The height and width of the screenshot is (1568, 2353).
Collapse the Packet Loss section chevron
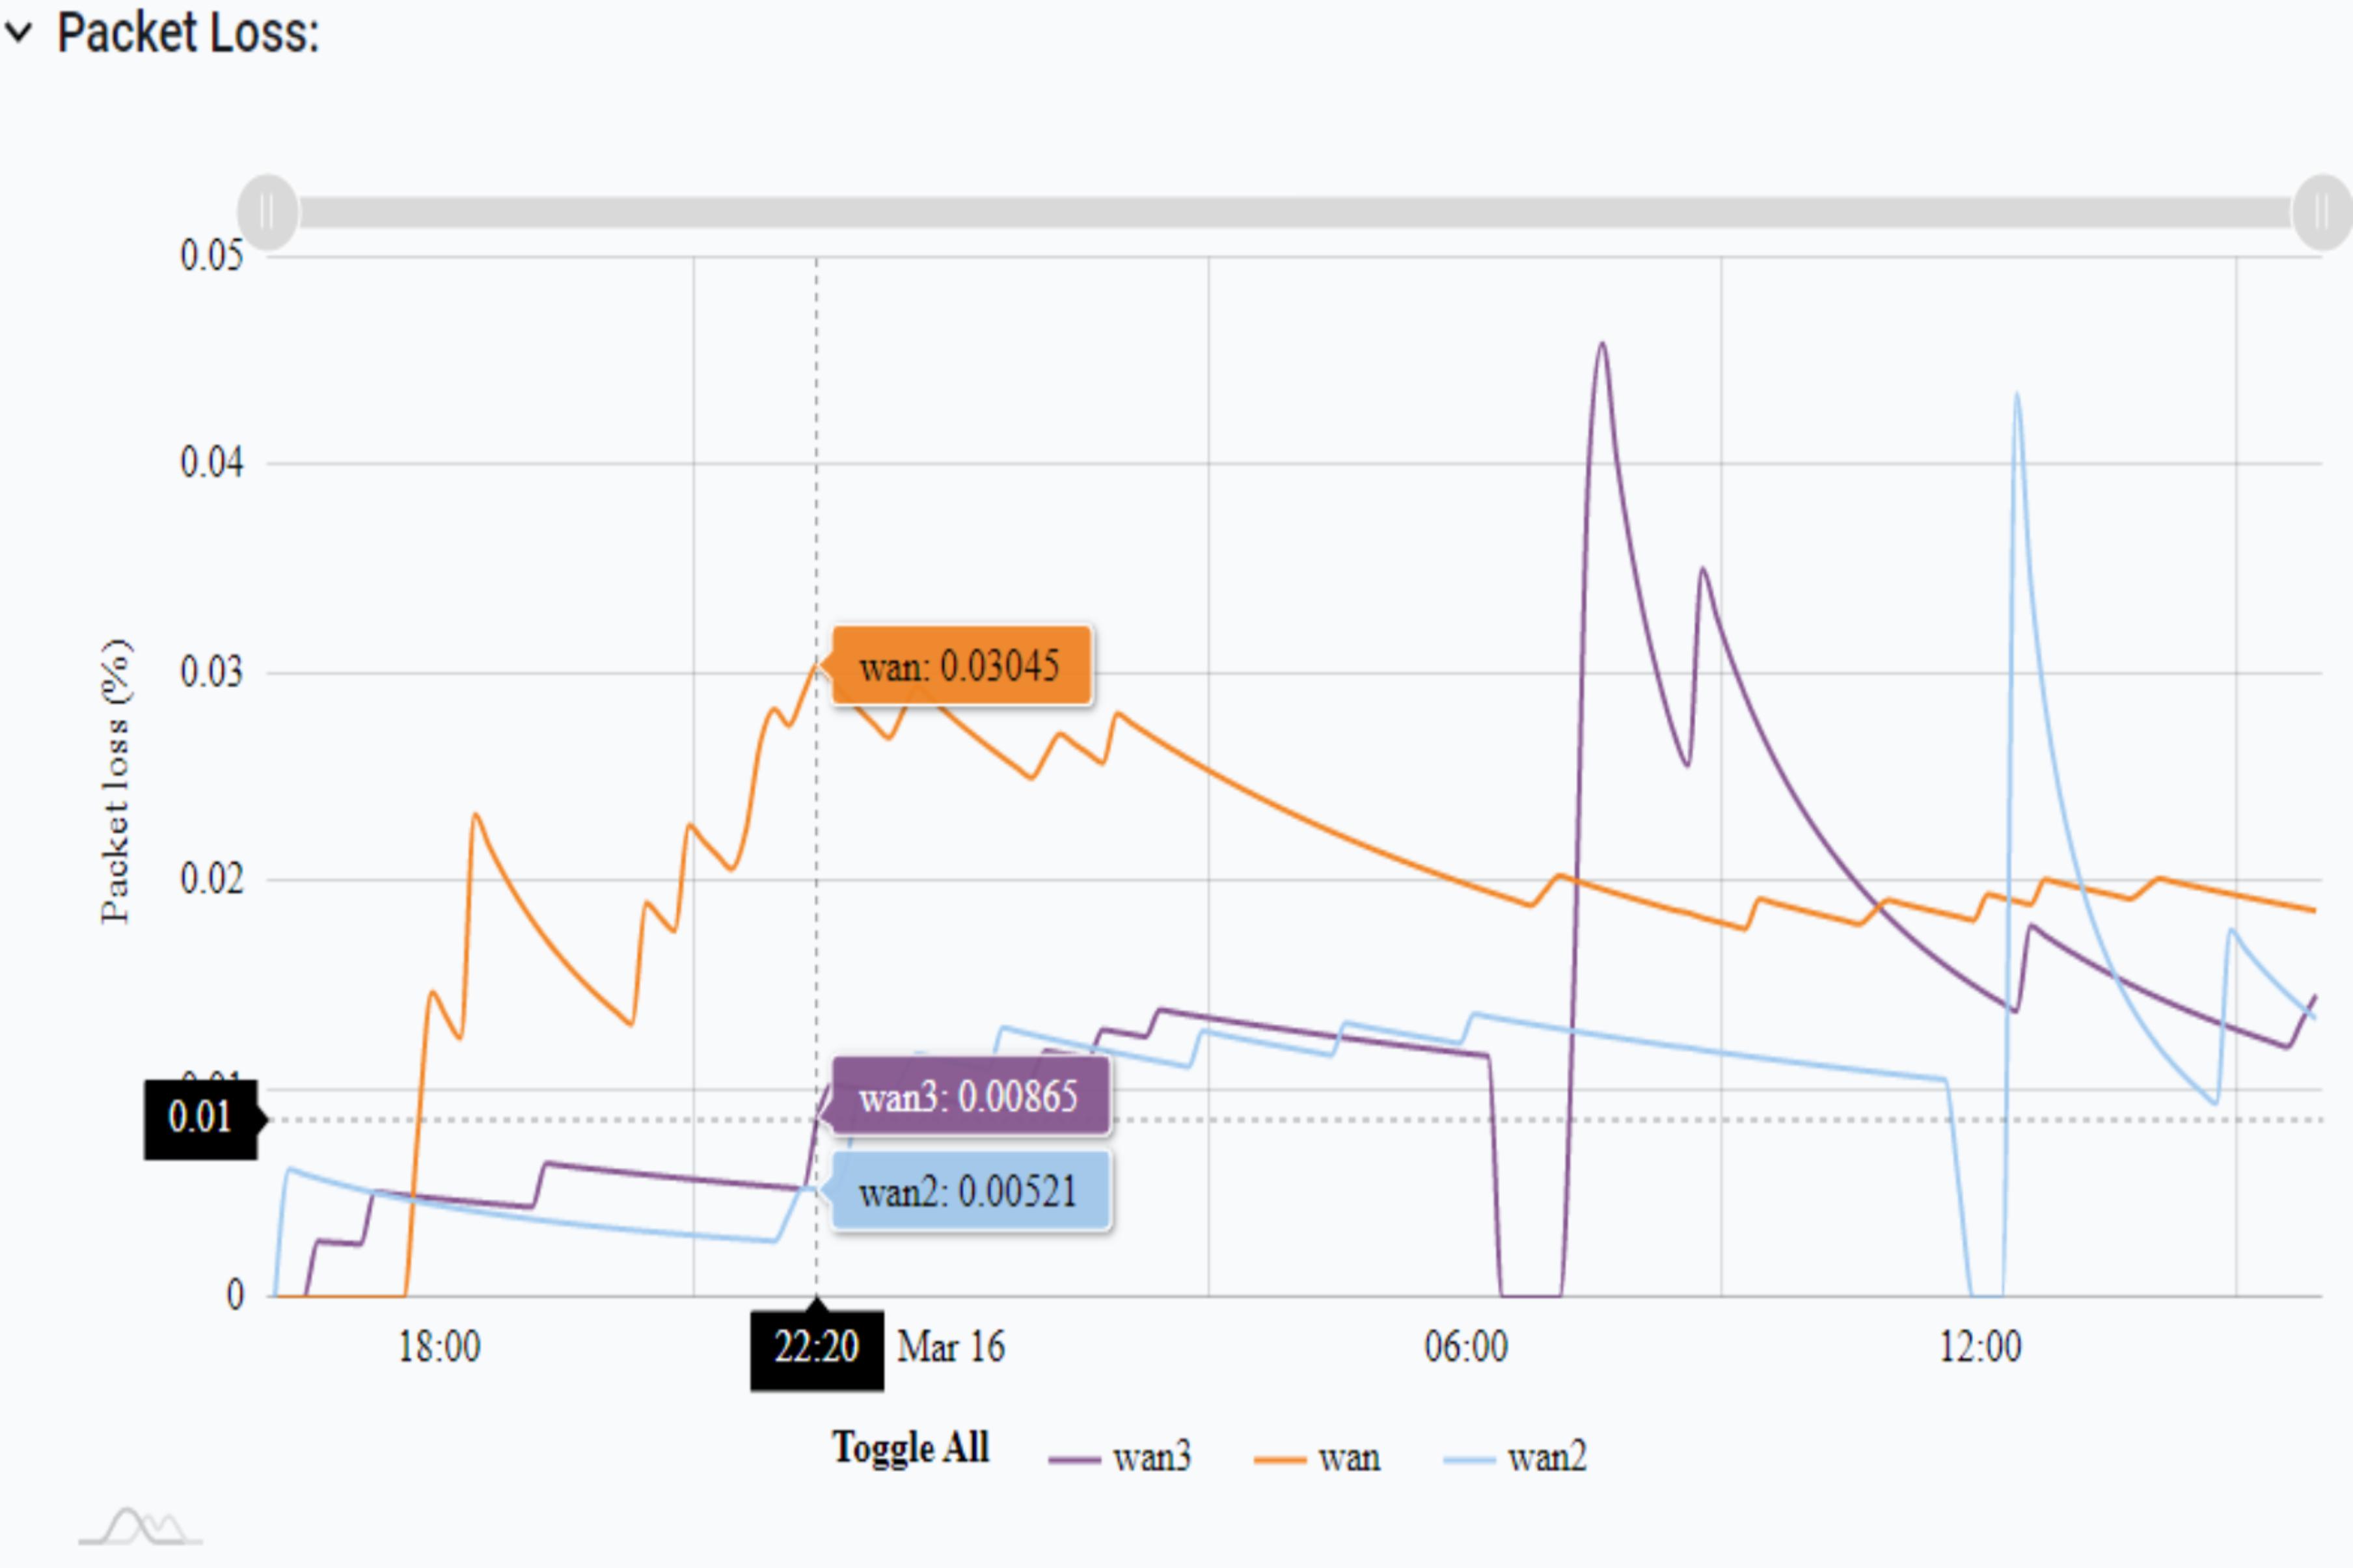click(19, 33)
